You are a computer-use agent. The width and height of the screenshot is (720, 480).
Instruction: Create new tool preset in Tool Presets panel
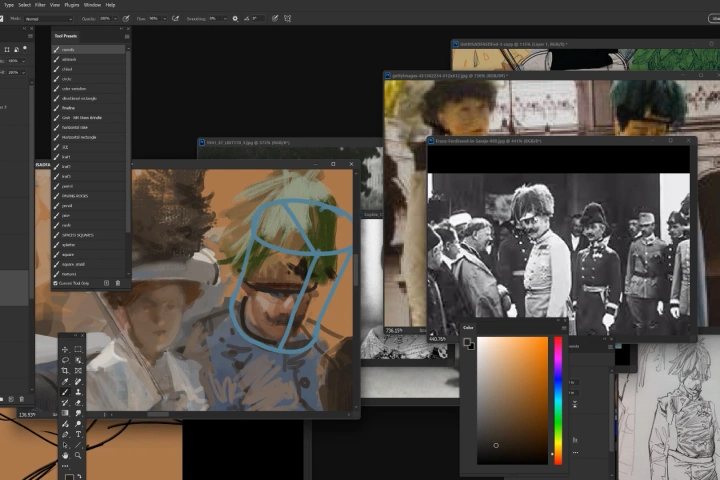(x=107, y=283)
